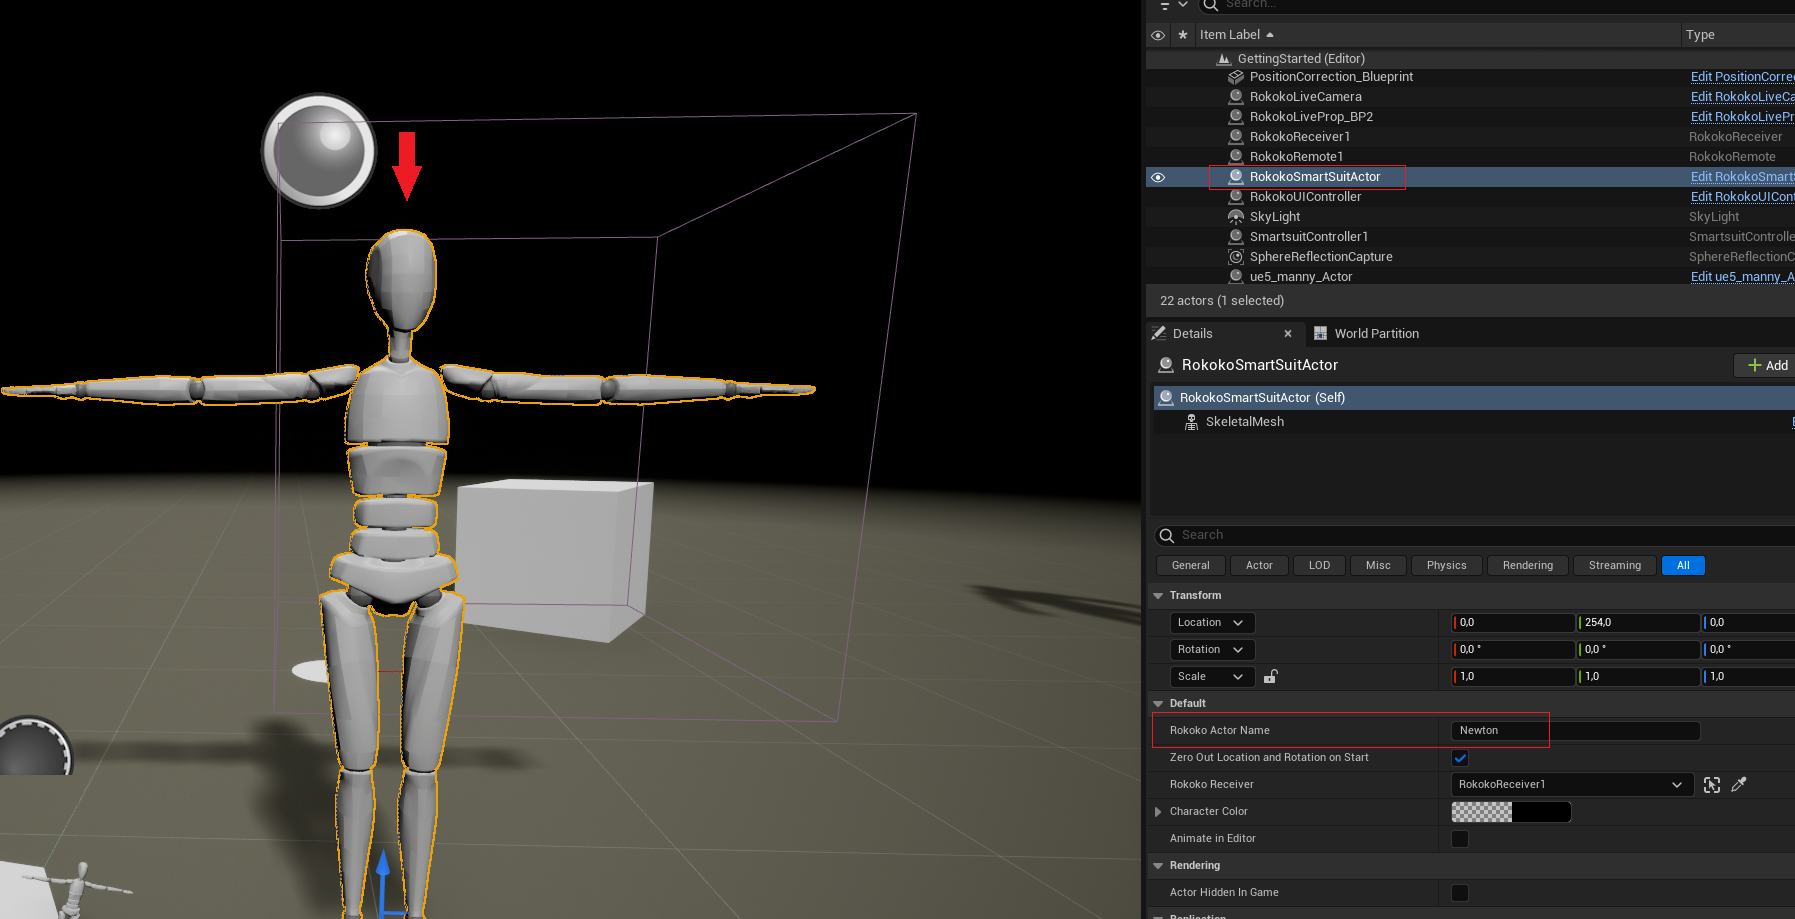Click the SkyLight icon in the outliner
1795x919 pixels.
(x=1237, y=216)
